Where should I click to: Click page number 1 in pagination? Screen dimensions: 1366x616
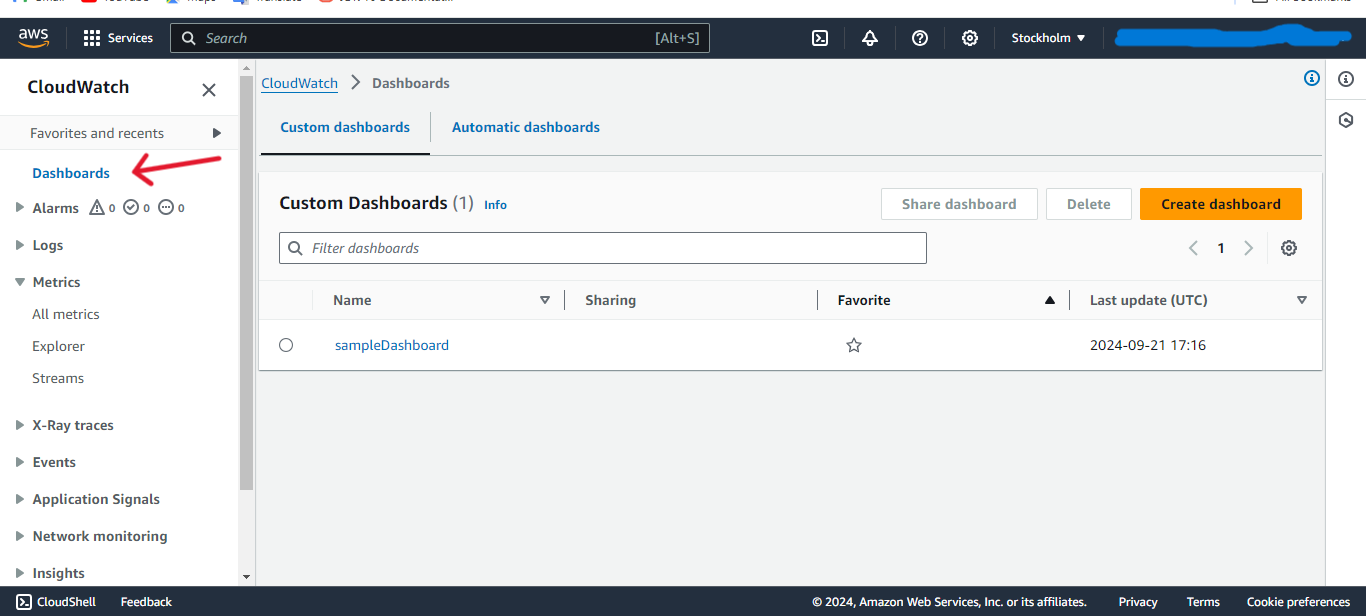(1221, 248)
